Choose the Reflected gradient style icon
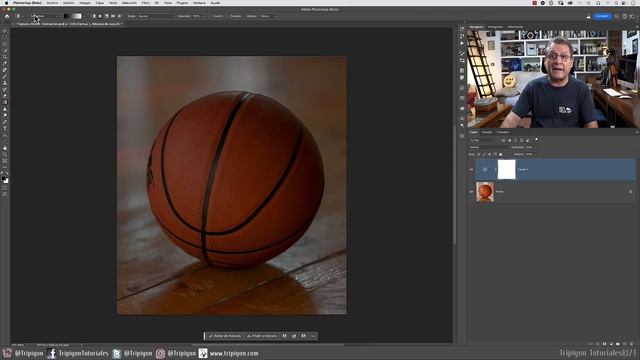This screenshot has width=640, height=360. pos(113,16)
